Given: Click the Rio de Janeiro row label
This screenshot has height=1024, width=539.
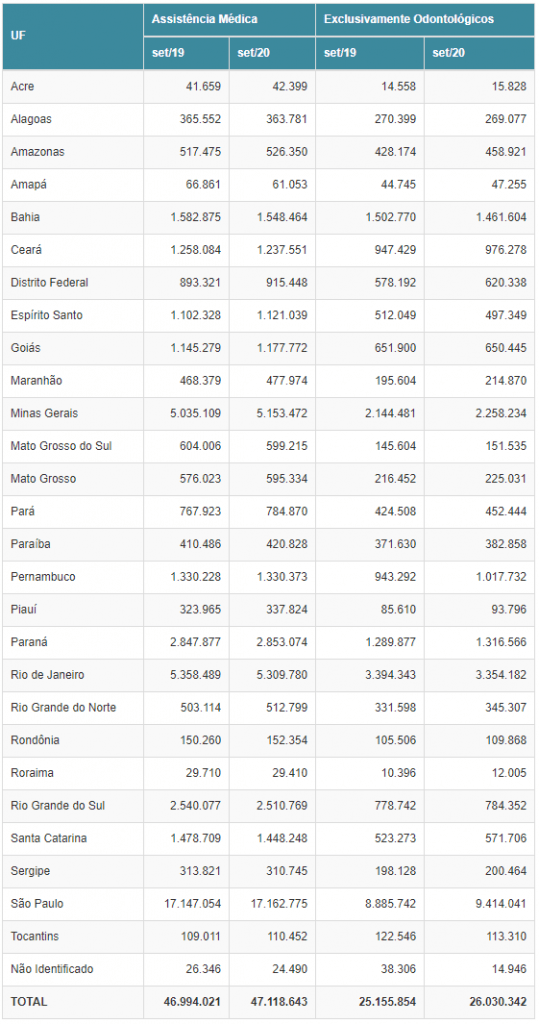Looking at the screenshot, I should 47,675.
